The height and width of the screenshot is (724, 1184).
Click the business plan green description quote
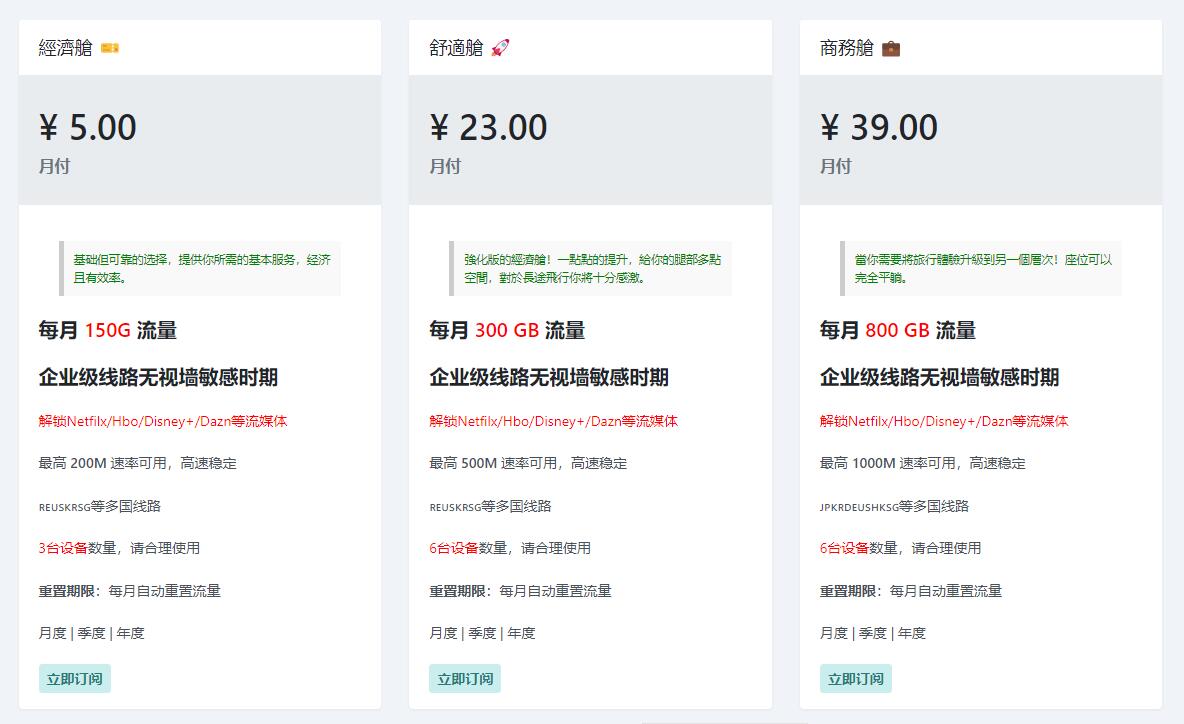click(x=982, y=268)
